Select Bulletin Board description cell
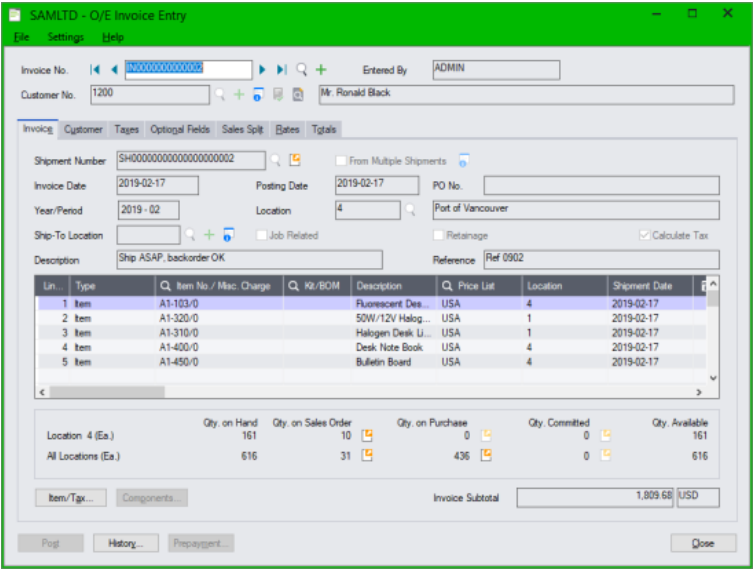Screen dimensions: 754x570 393,362
